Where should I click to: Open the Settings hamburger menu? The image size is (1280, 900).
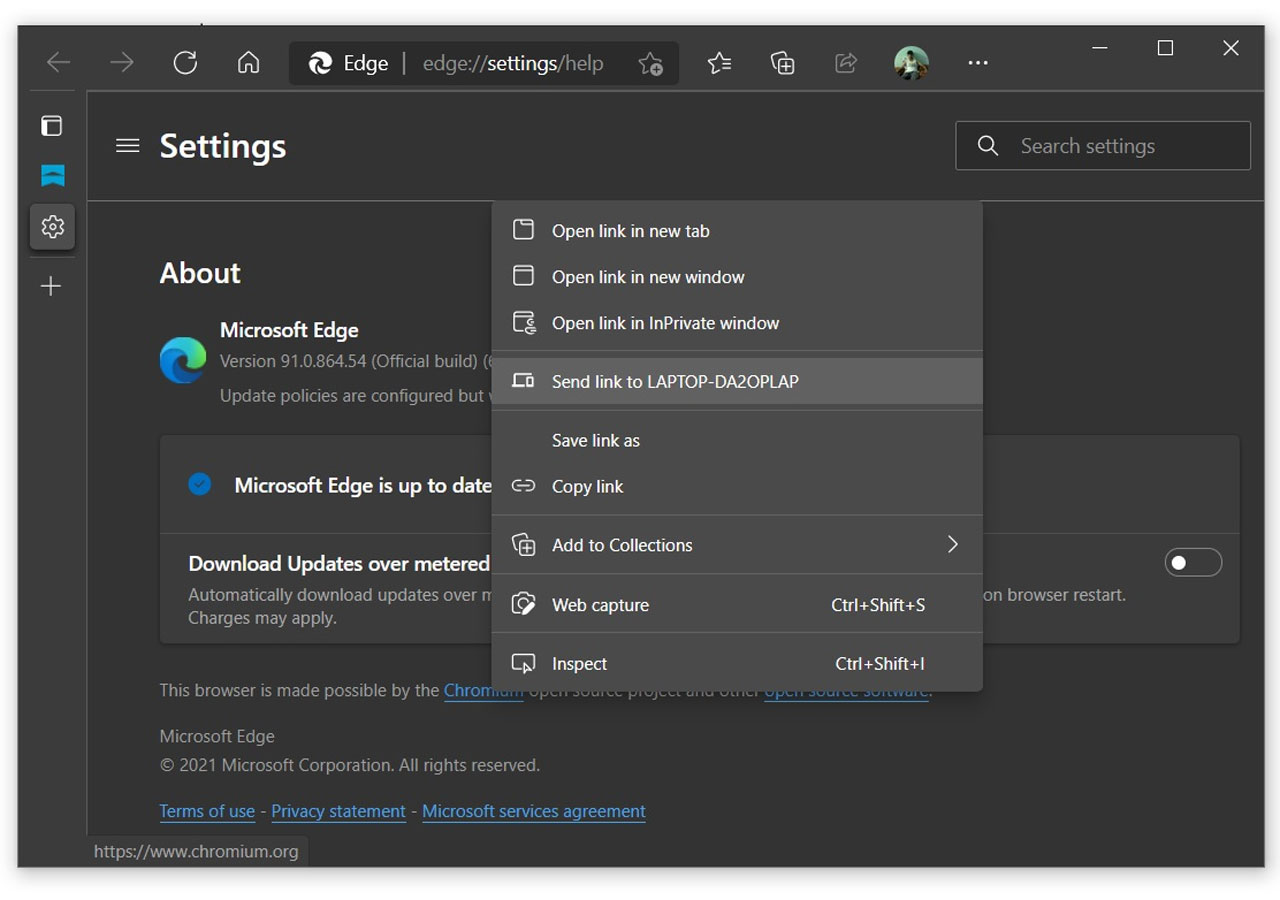point(127,145)
